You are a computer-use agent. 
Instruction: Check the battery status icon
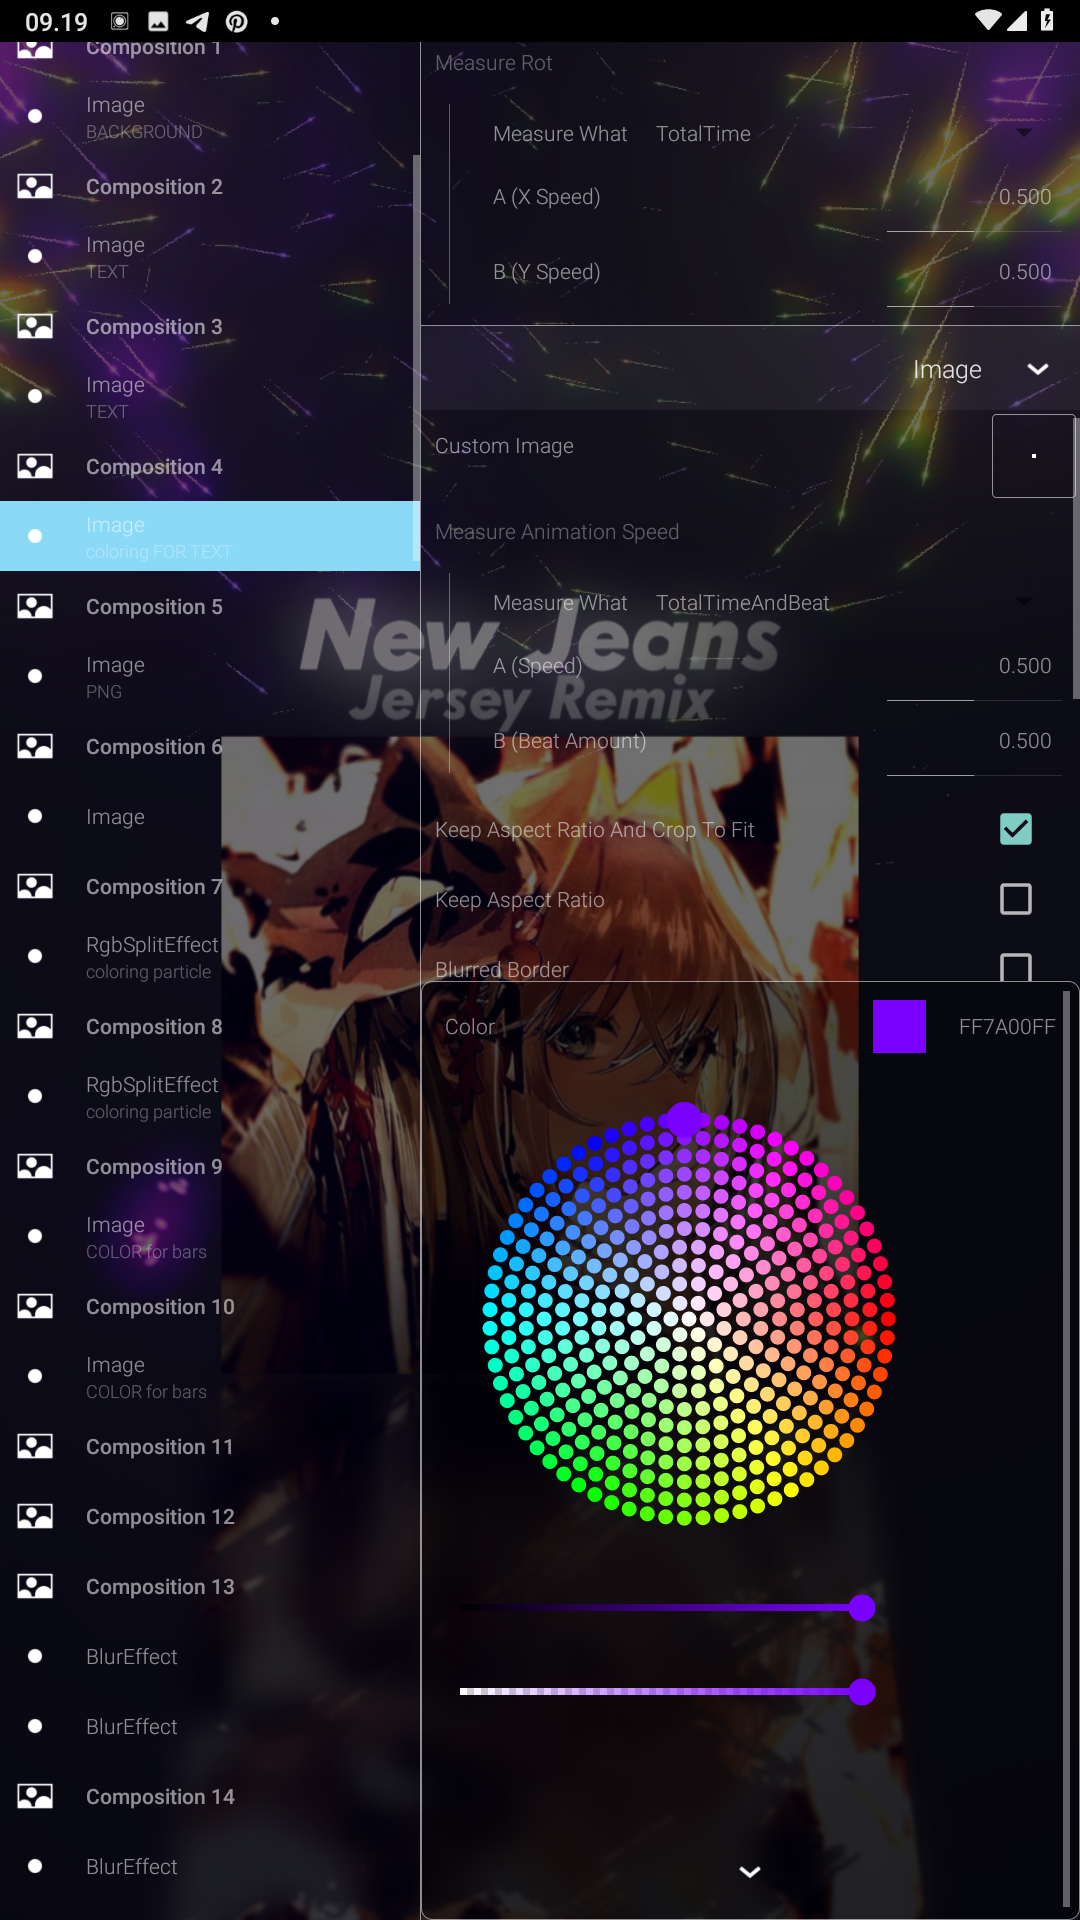(x=1047, y=20)
